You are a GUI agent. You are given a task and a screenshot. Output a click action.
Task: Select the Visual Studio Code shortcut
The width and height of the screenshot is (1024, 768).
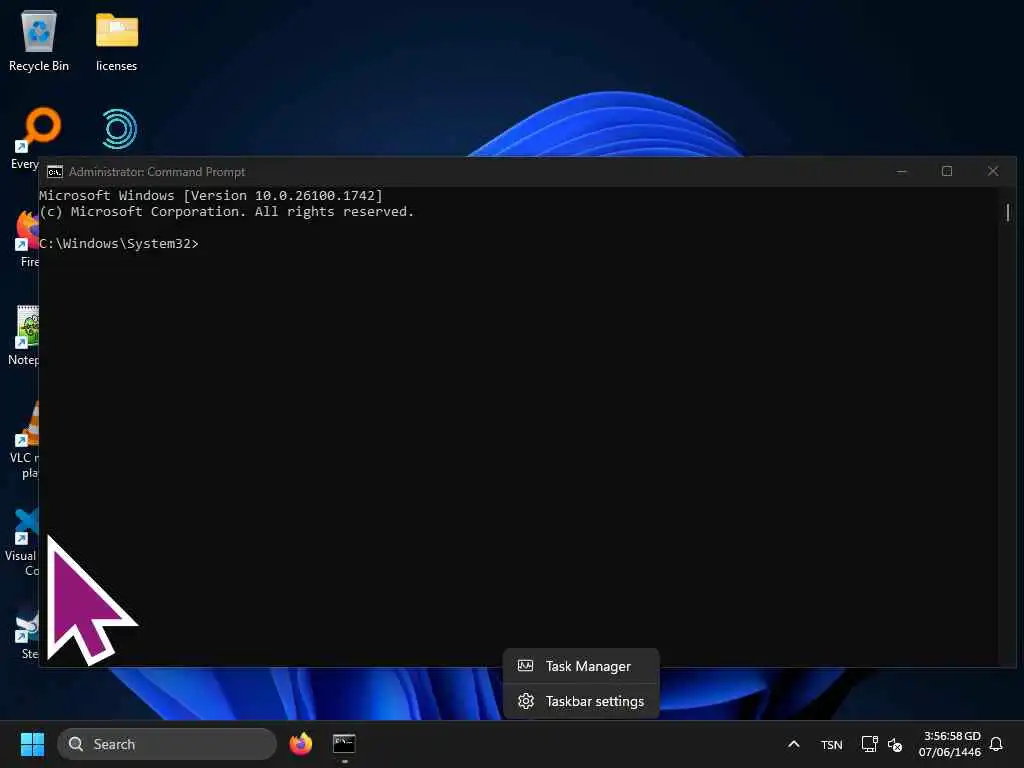click(x=24, y=542)
